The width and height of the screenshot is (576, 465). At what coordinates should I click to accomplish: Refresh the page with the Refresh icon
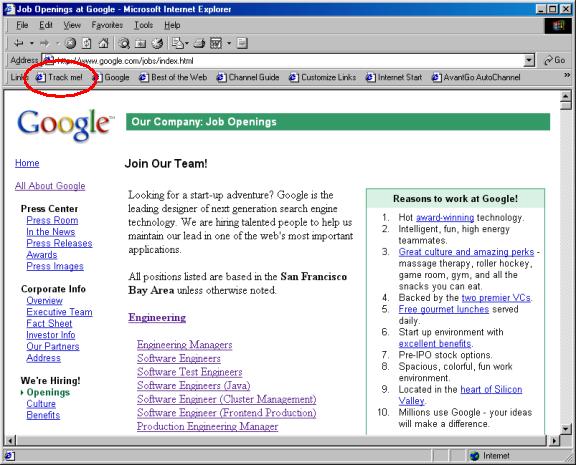(x=86, y=43)
